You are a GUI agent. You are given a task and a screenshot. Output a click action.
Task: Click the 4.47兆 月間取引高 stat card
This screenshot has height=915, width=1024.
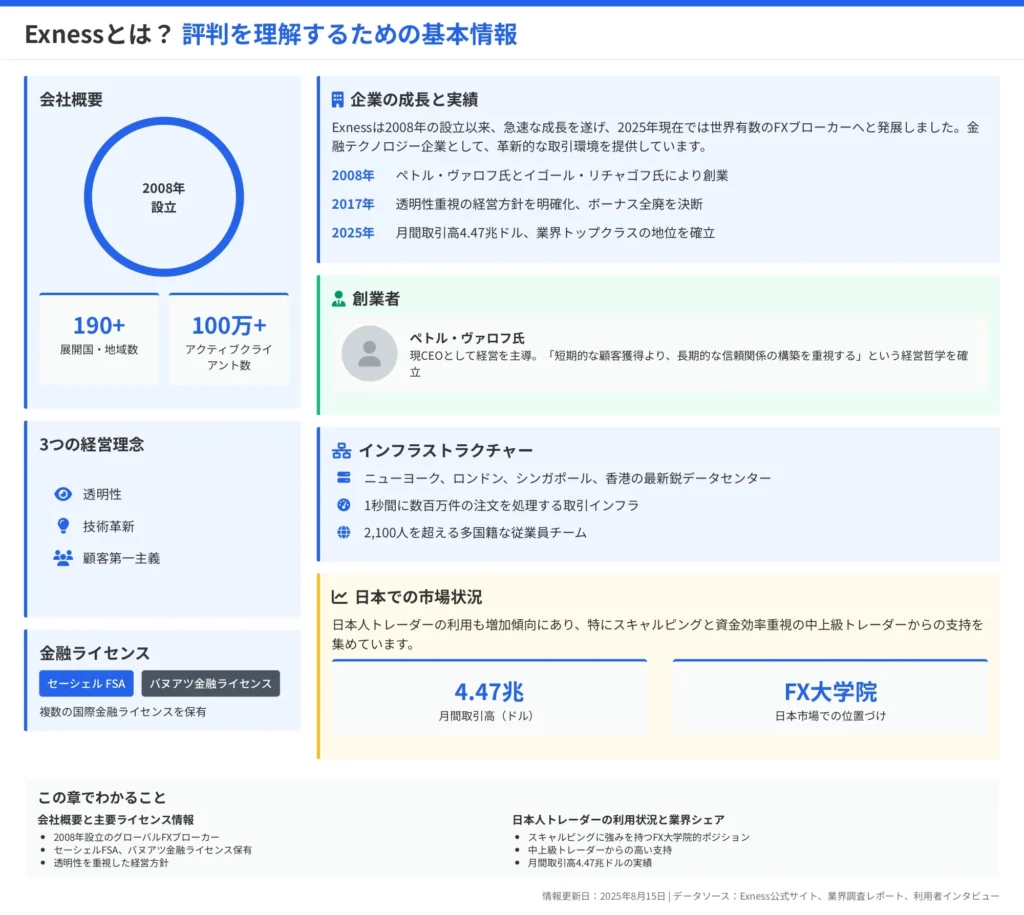click(x=489, y=696)
